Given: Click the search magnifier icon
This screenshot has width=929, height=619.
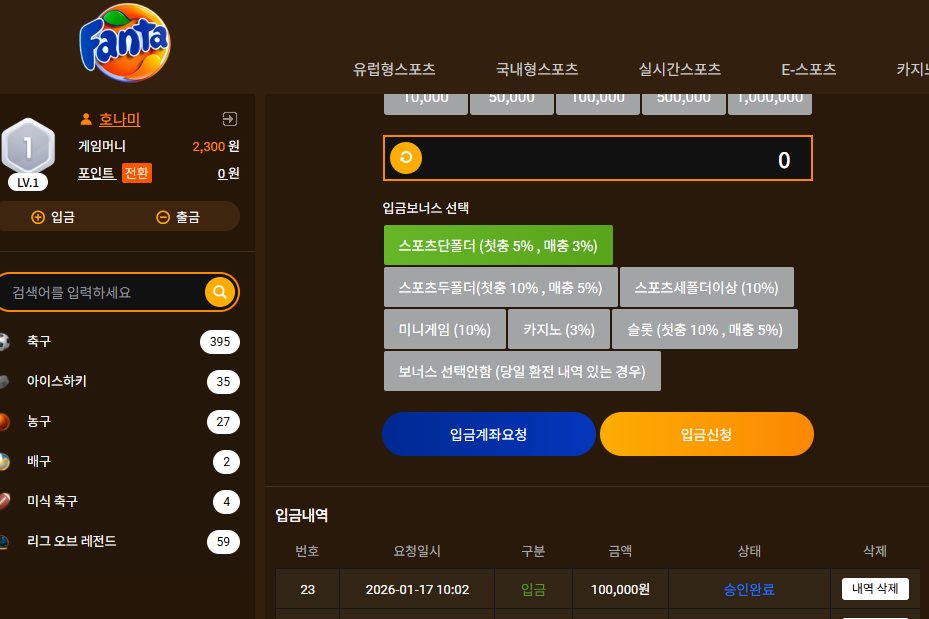Looking at the screenshot, I should point(220,292).
